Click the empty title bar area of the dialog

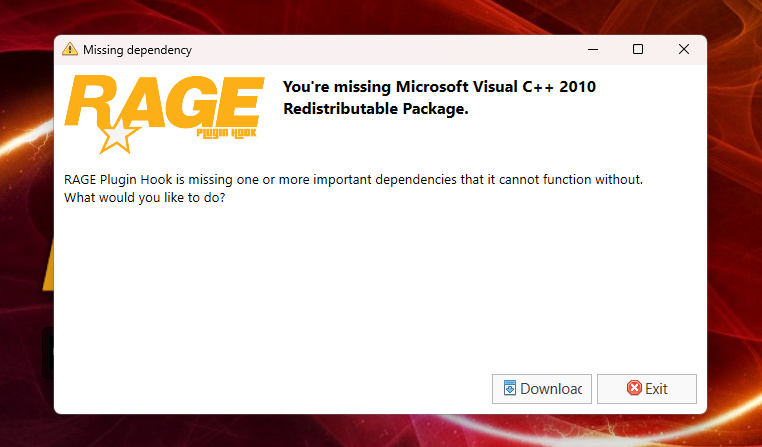pos(380,49)
